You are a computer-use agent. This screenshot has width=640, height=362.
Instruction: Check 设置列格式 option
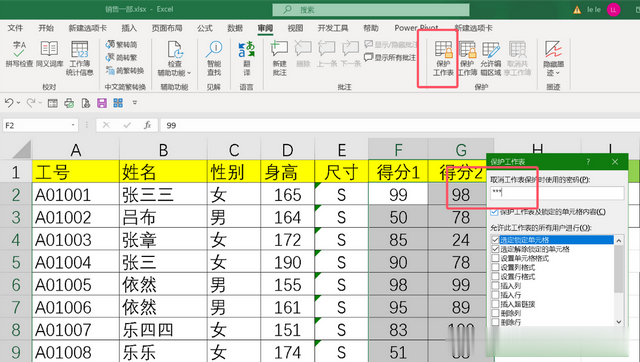tap(495, 267)
